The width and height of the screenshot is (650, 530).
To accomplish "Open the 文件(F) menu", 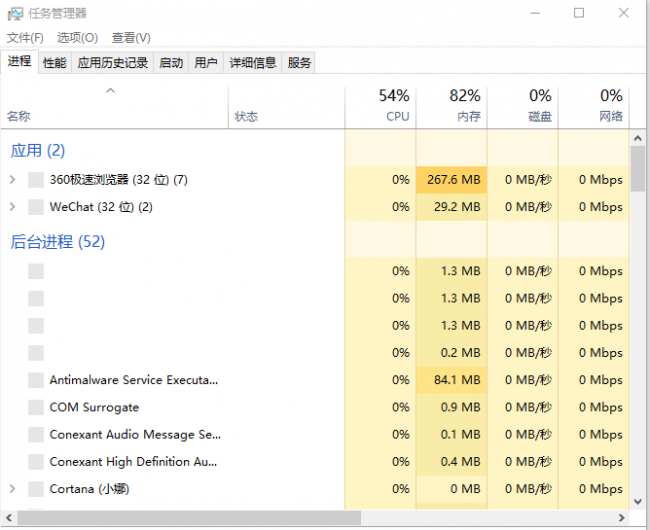I will 25,38.
